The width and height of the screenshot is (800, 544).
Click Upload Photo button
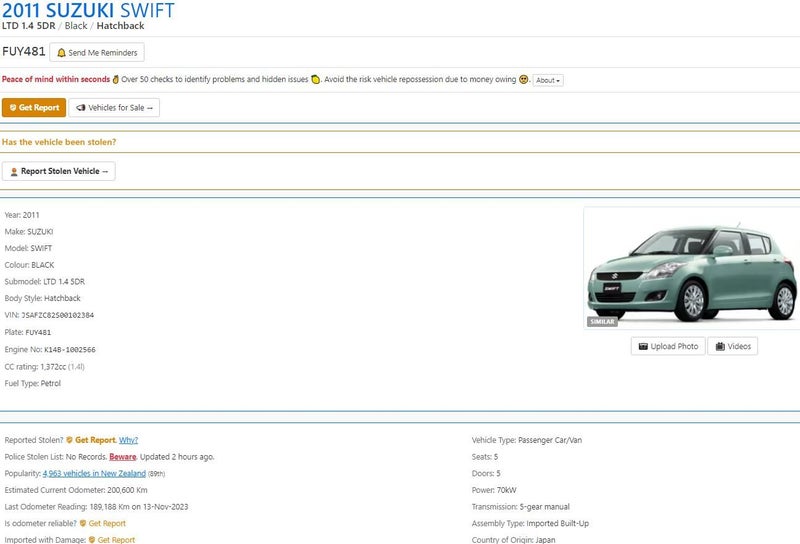pyautogui.click(x=668, y=346)
